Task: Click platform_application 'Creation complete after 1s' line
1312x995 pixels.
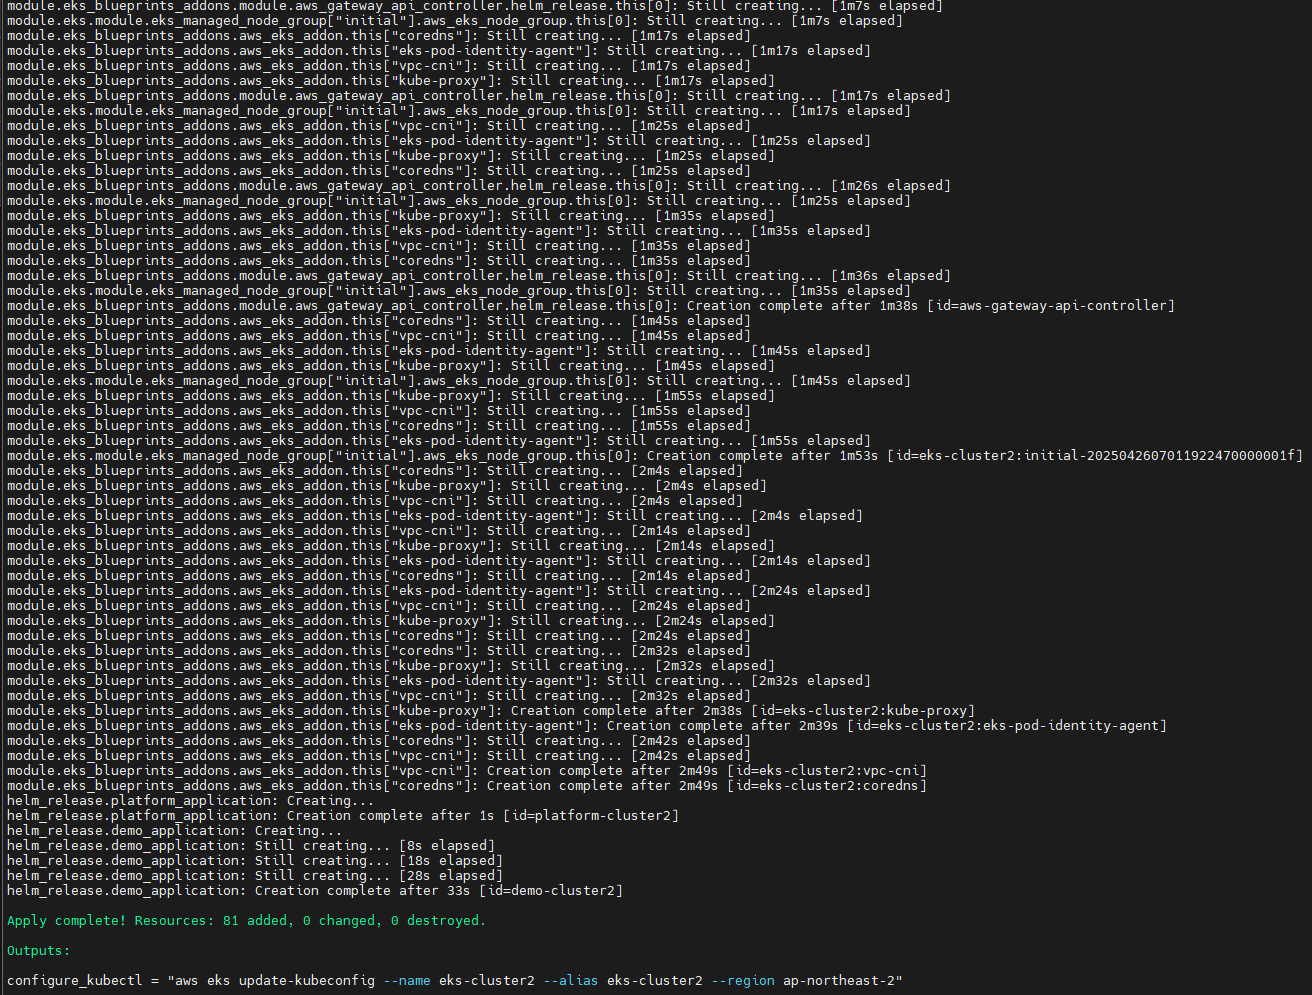Action: pos(343,815)
